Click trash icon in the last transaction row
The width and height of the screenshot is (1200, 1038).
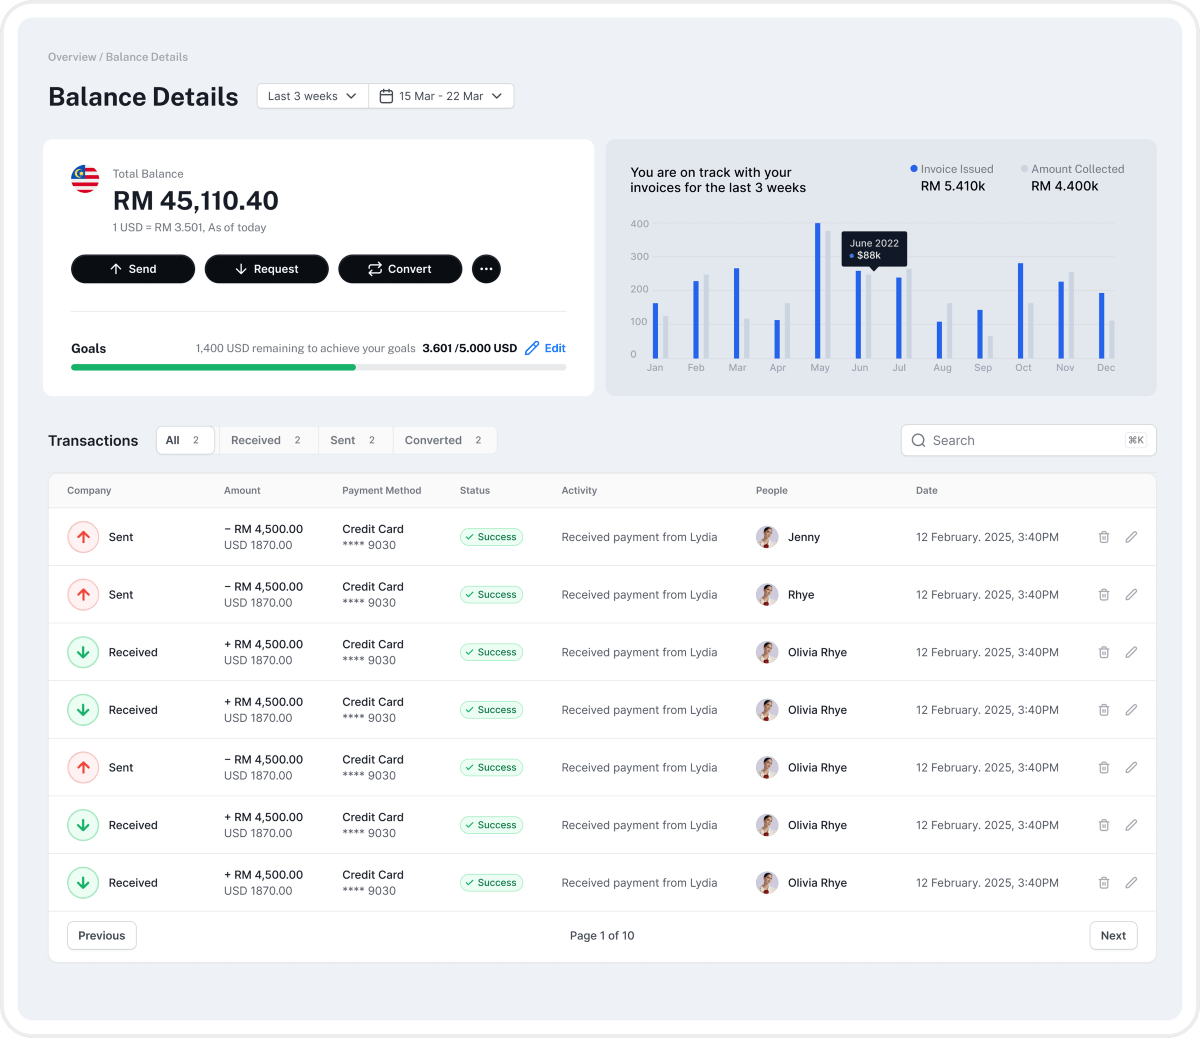coord(1104,883)
